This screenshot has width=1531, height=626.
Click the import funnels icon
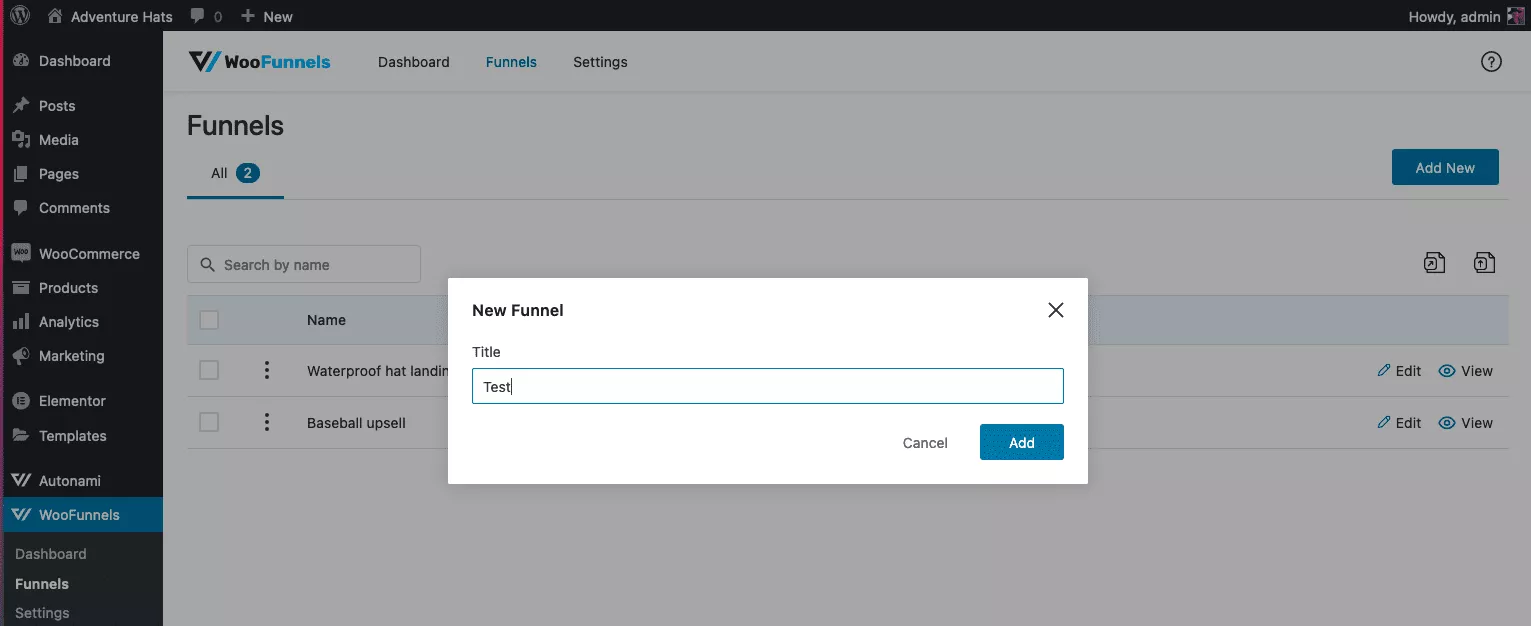[1485, 263]
